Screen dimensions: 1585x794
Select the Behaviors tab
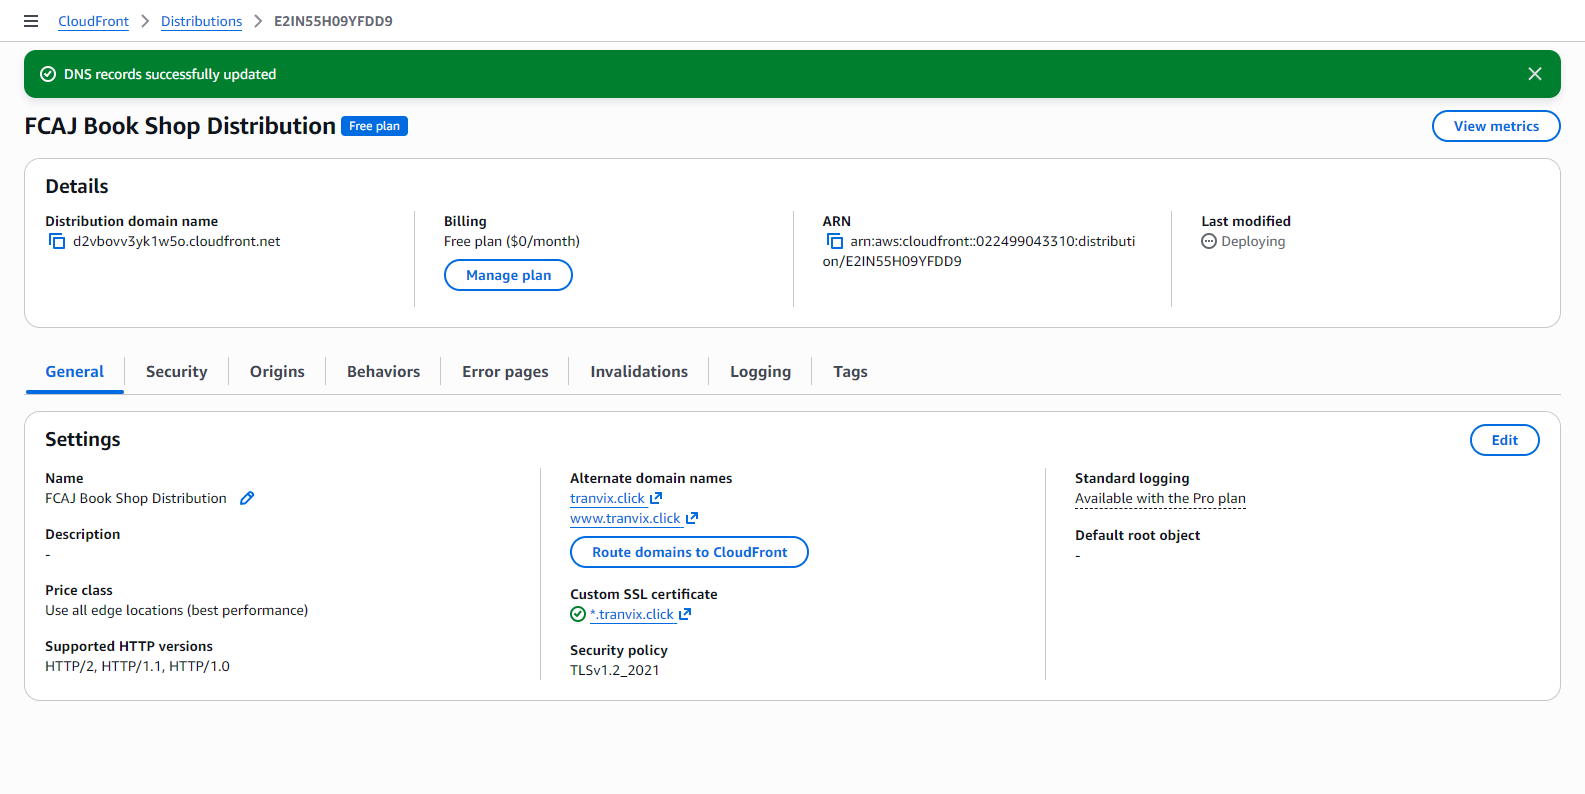pos(383,372)
